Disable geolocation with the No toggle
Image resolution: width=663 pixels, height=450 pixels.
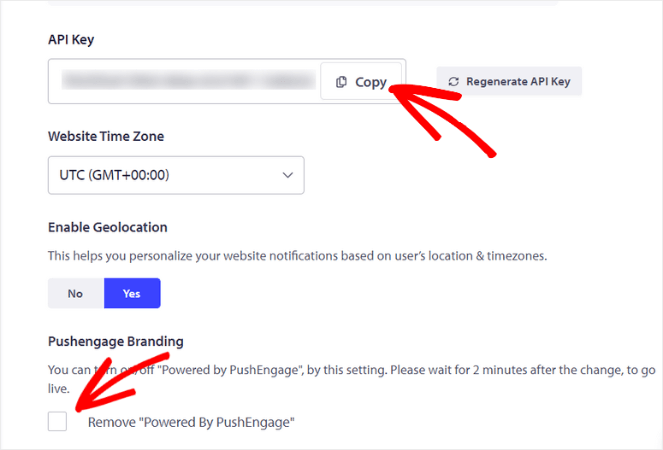pos(75,294)
